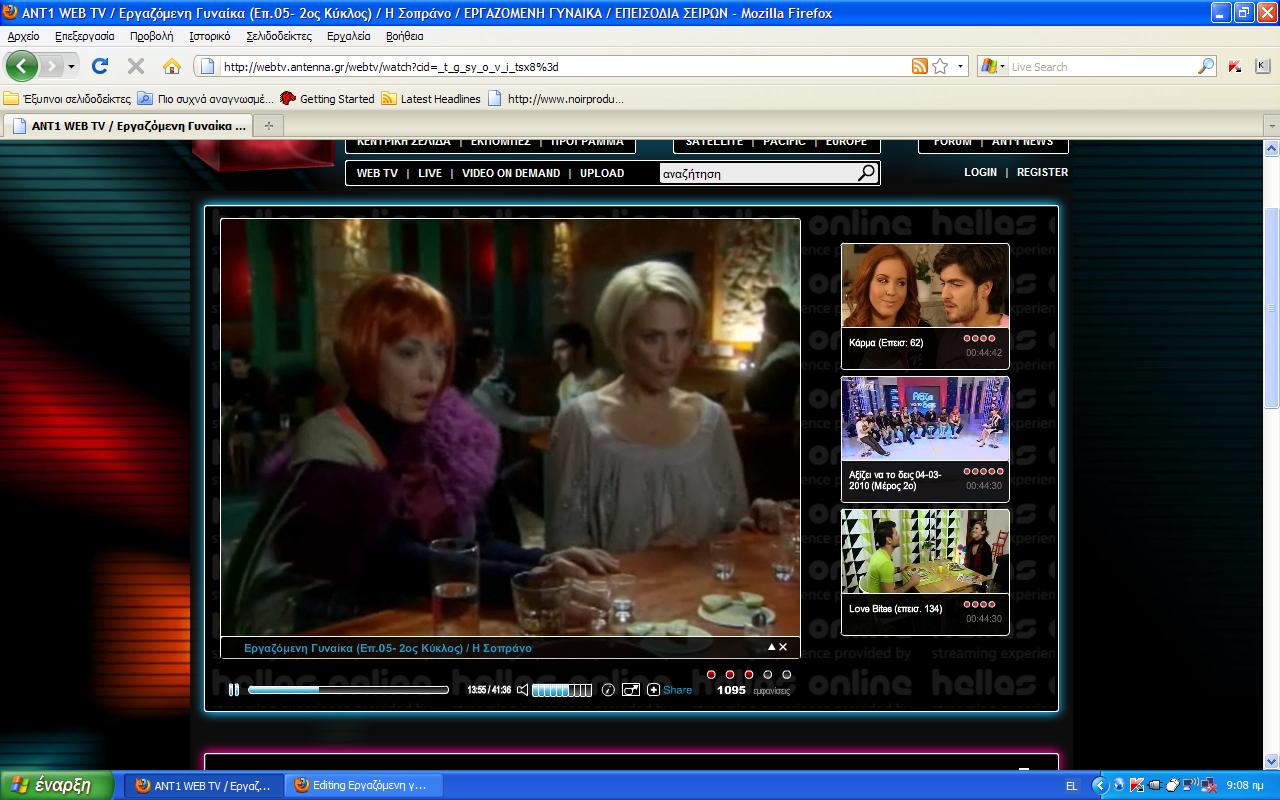Close the video title overlay bar
Viewport: 1280px width, 800px height.
click(783, 647)
